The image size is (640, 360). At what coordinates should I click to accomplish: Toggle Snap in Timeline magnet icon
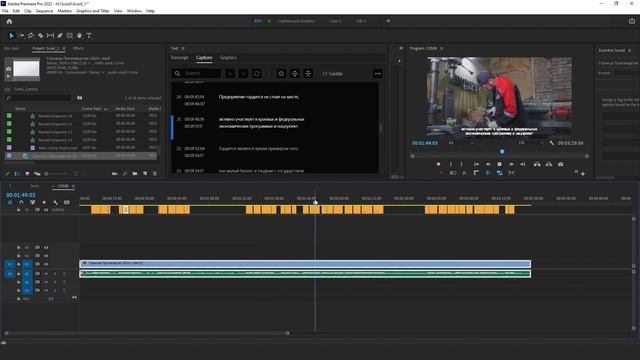click(21, 202)
